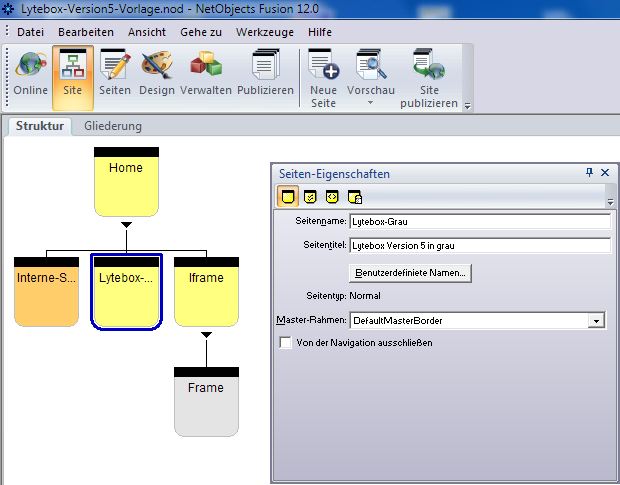
Task: Pin the Seiten-Eigenschaften panel
Action: pos(589,173)
